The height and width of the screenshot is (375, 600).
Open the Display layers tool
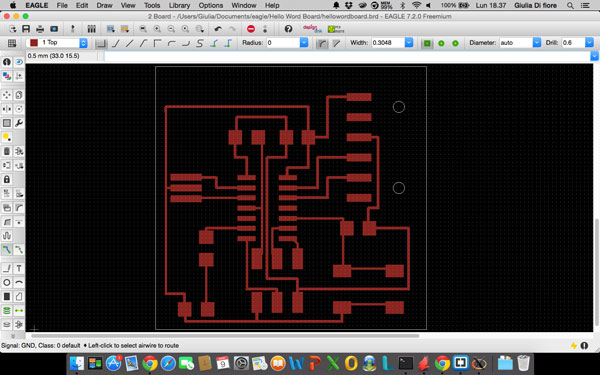point(7,76)
